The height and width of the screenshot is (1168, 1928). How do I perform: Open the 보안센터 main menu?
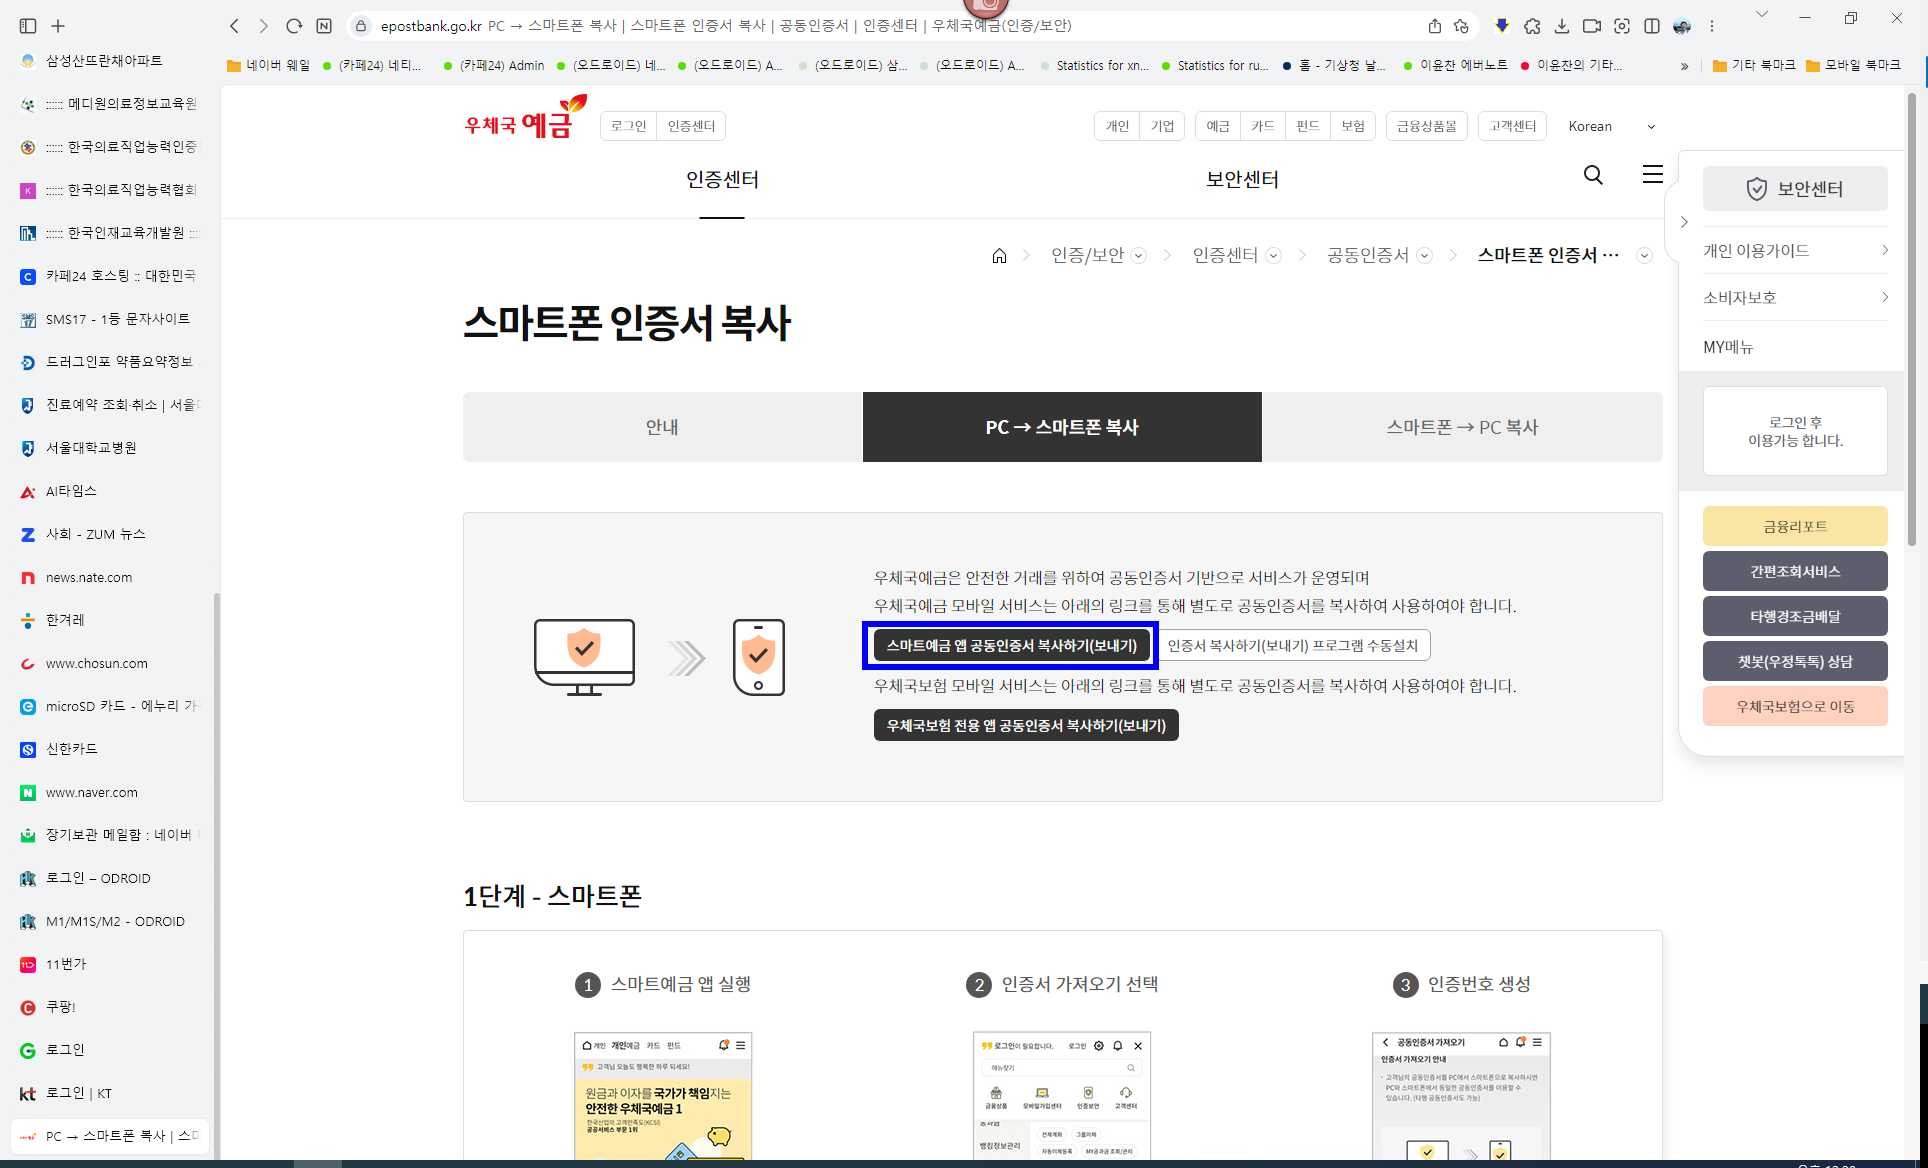pyautogui.click(x=1242, y=180)
